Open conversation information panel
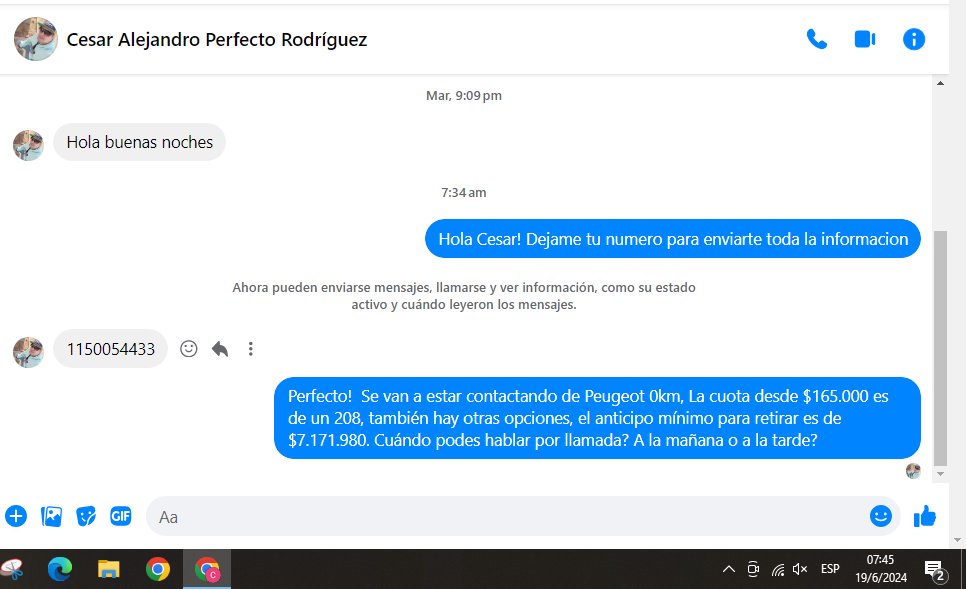The width and height of the screenshot is (966, 589). click(x=913, y=39)
